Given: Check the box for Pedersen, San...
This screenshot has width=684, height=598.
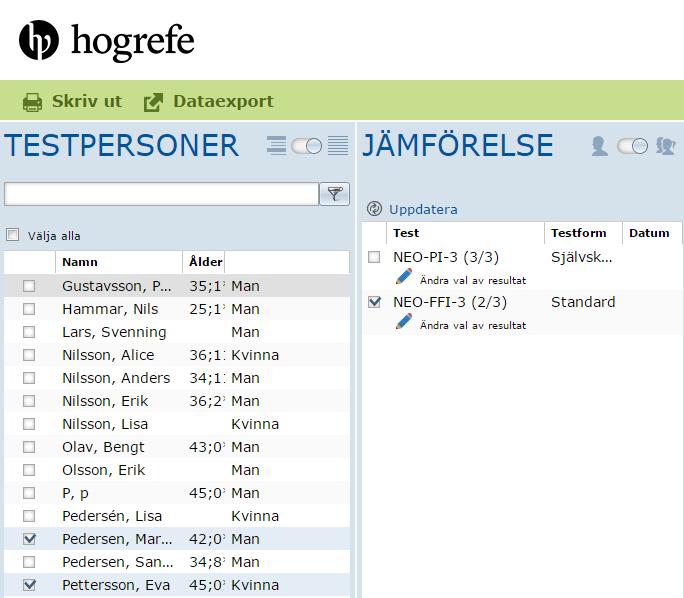Looking at the screenshot, I should pyautogui.click(x=29, y=562).
